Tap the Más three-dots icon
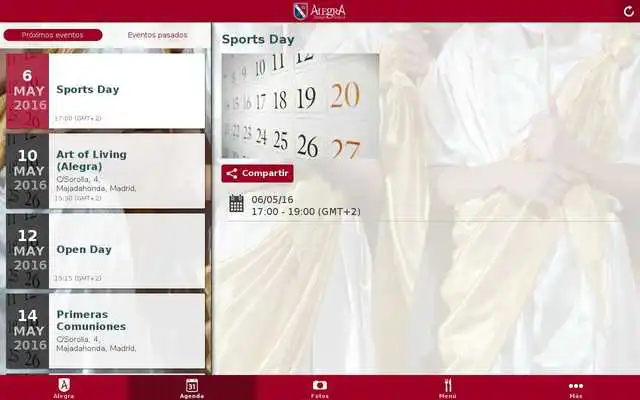640x400 pixels. pyautogui.click(x=576, y=386)
